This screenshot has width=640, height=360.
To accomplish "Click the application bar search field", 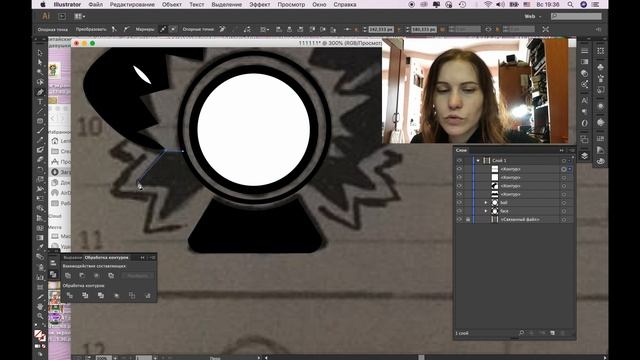I will click(x=576, y=16).
